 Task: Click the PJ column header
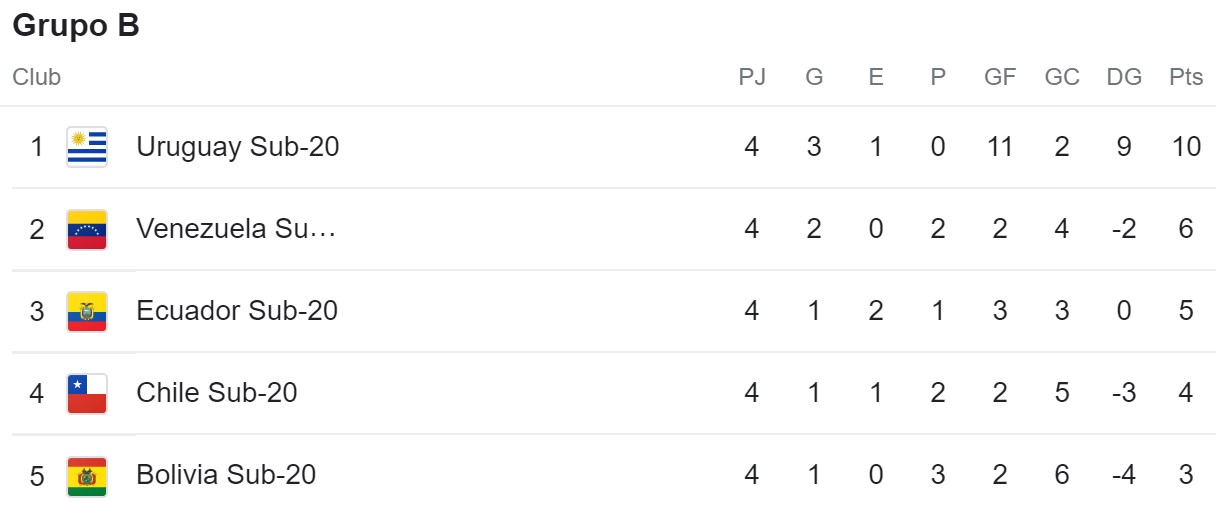coord(752,77)
